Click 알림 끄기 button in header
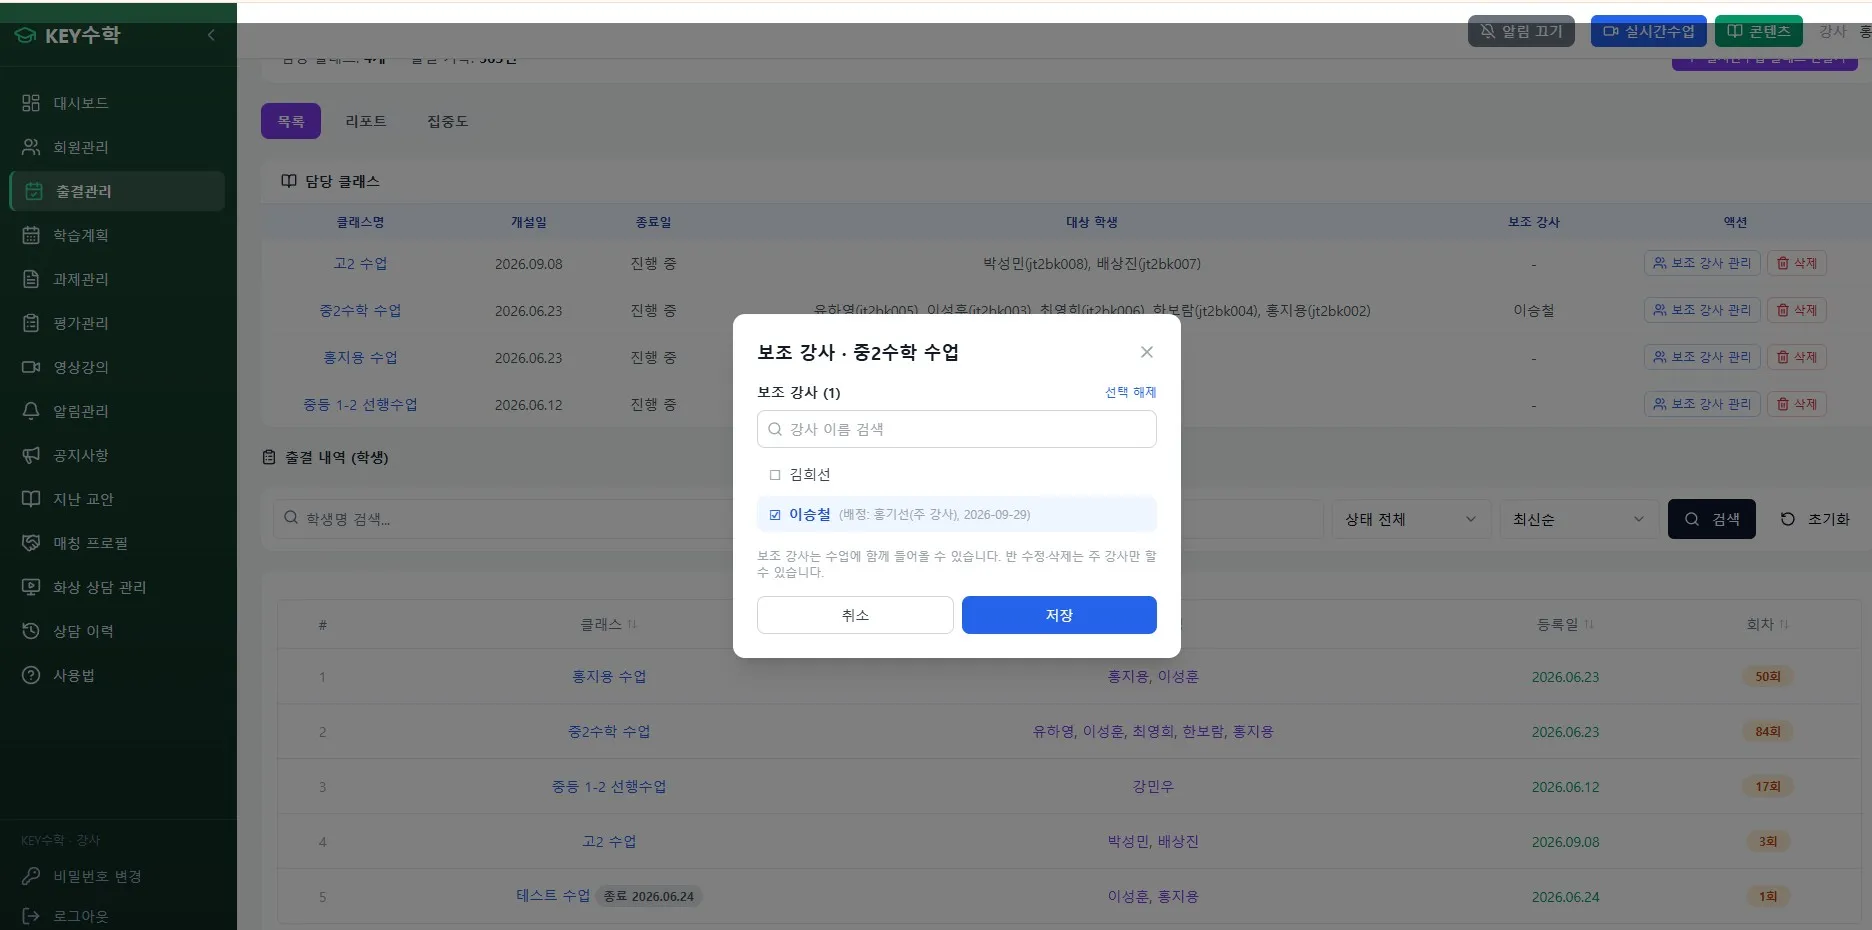This screenshot has height=930, width=1872. pyautogui.click(x=1521, y=31)
